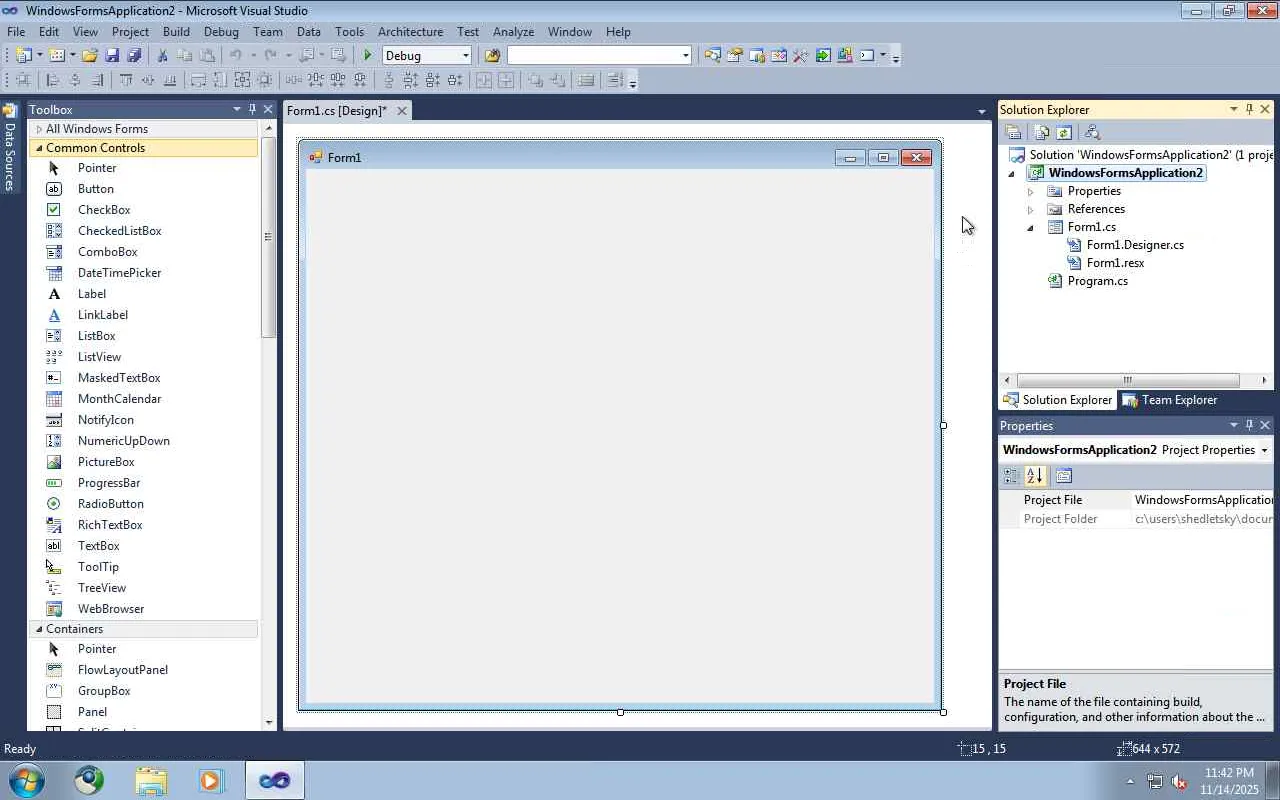Select Form1.Designer.cs in Solution Explorer
The height and width of the screenshot is (800, 1280).
[1135, 245]
